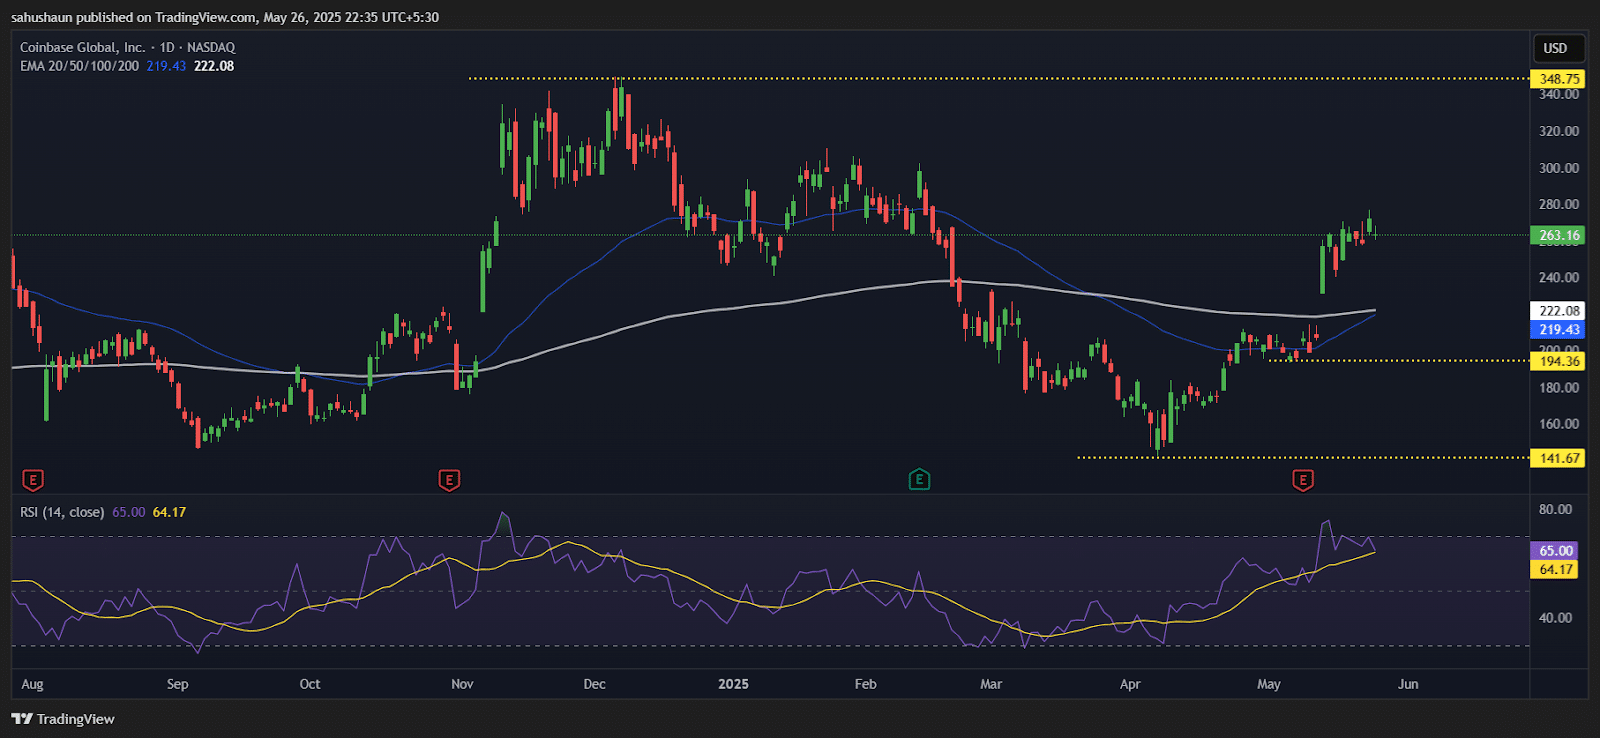This screenshot has width=1600, height=738.
Task: Click the 348.75 yellow resistance price label
Action: coord(1558,79)
